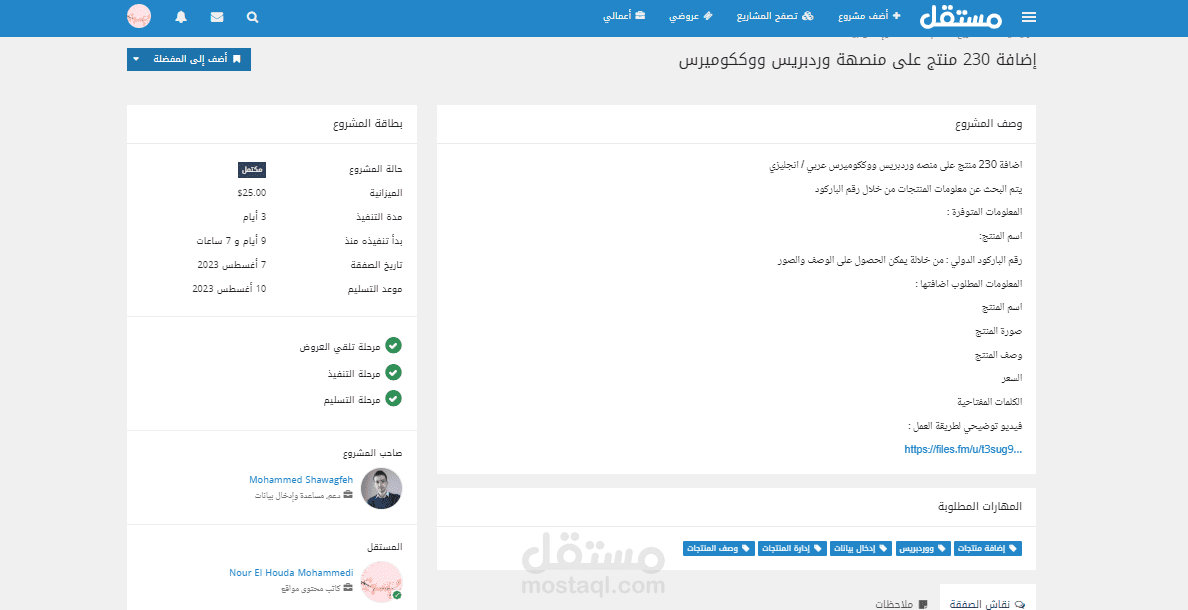Open the files.fm video link
This screenshot has width=1188, height=610.
[x=963, y=449]
